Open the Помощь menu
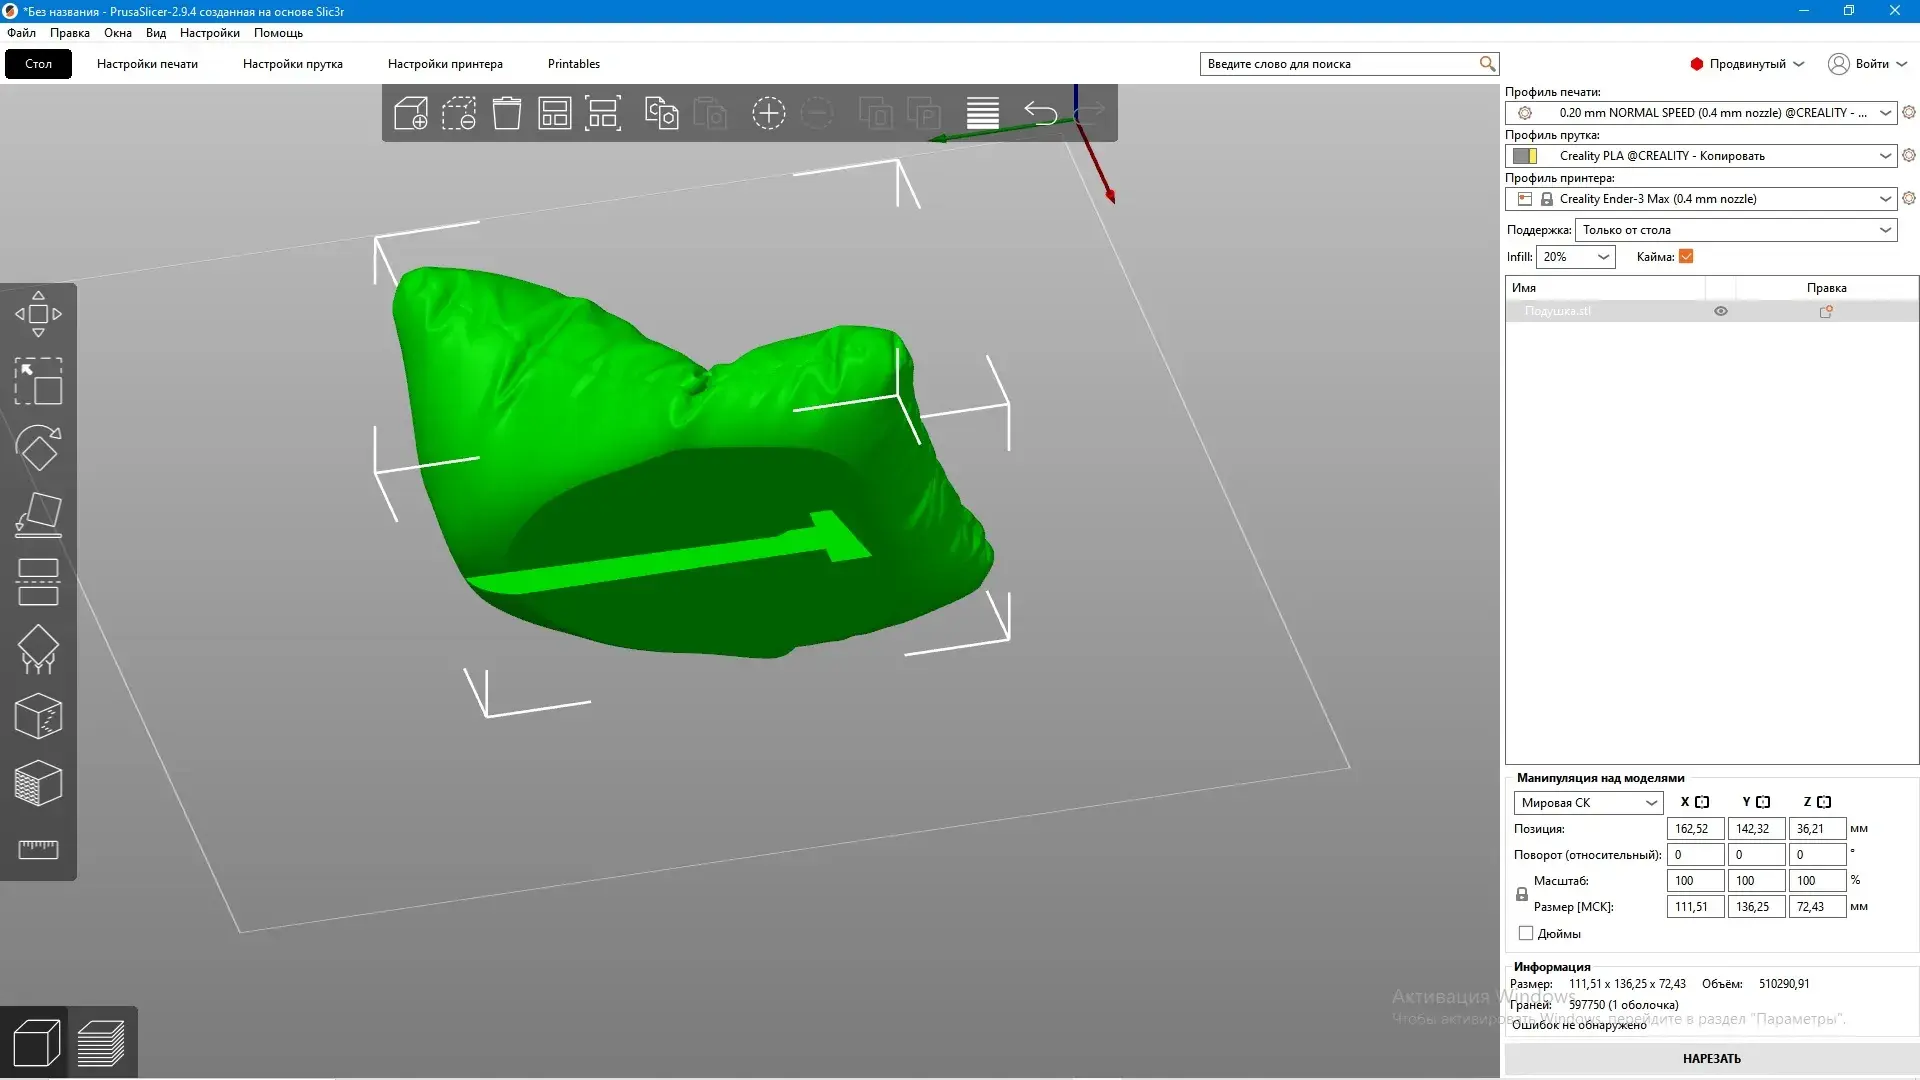 click(x=278, y=33)
